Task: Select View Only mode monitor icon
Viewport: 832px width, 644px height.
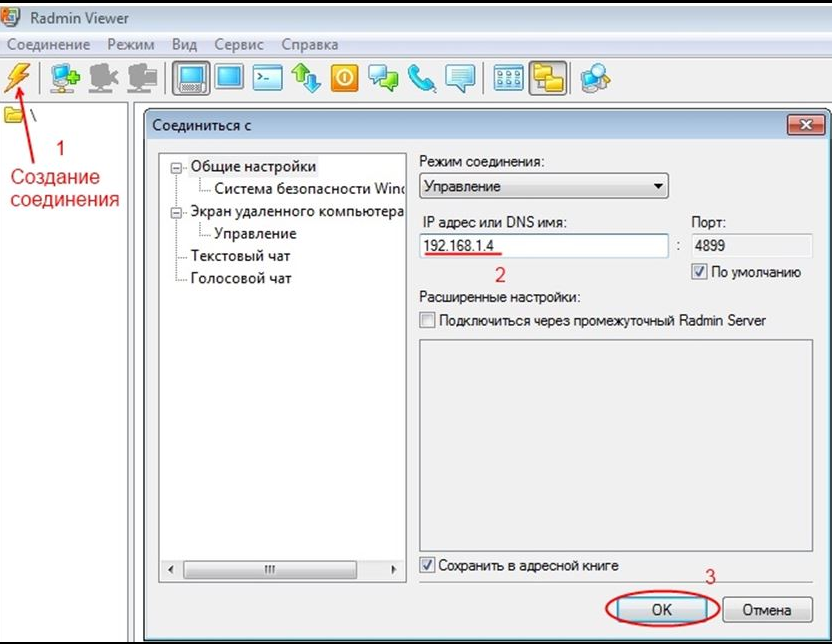Action: [x=229, y=77]
